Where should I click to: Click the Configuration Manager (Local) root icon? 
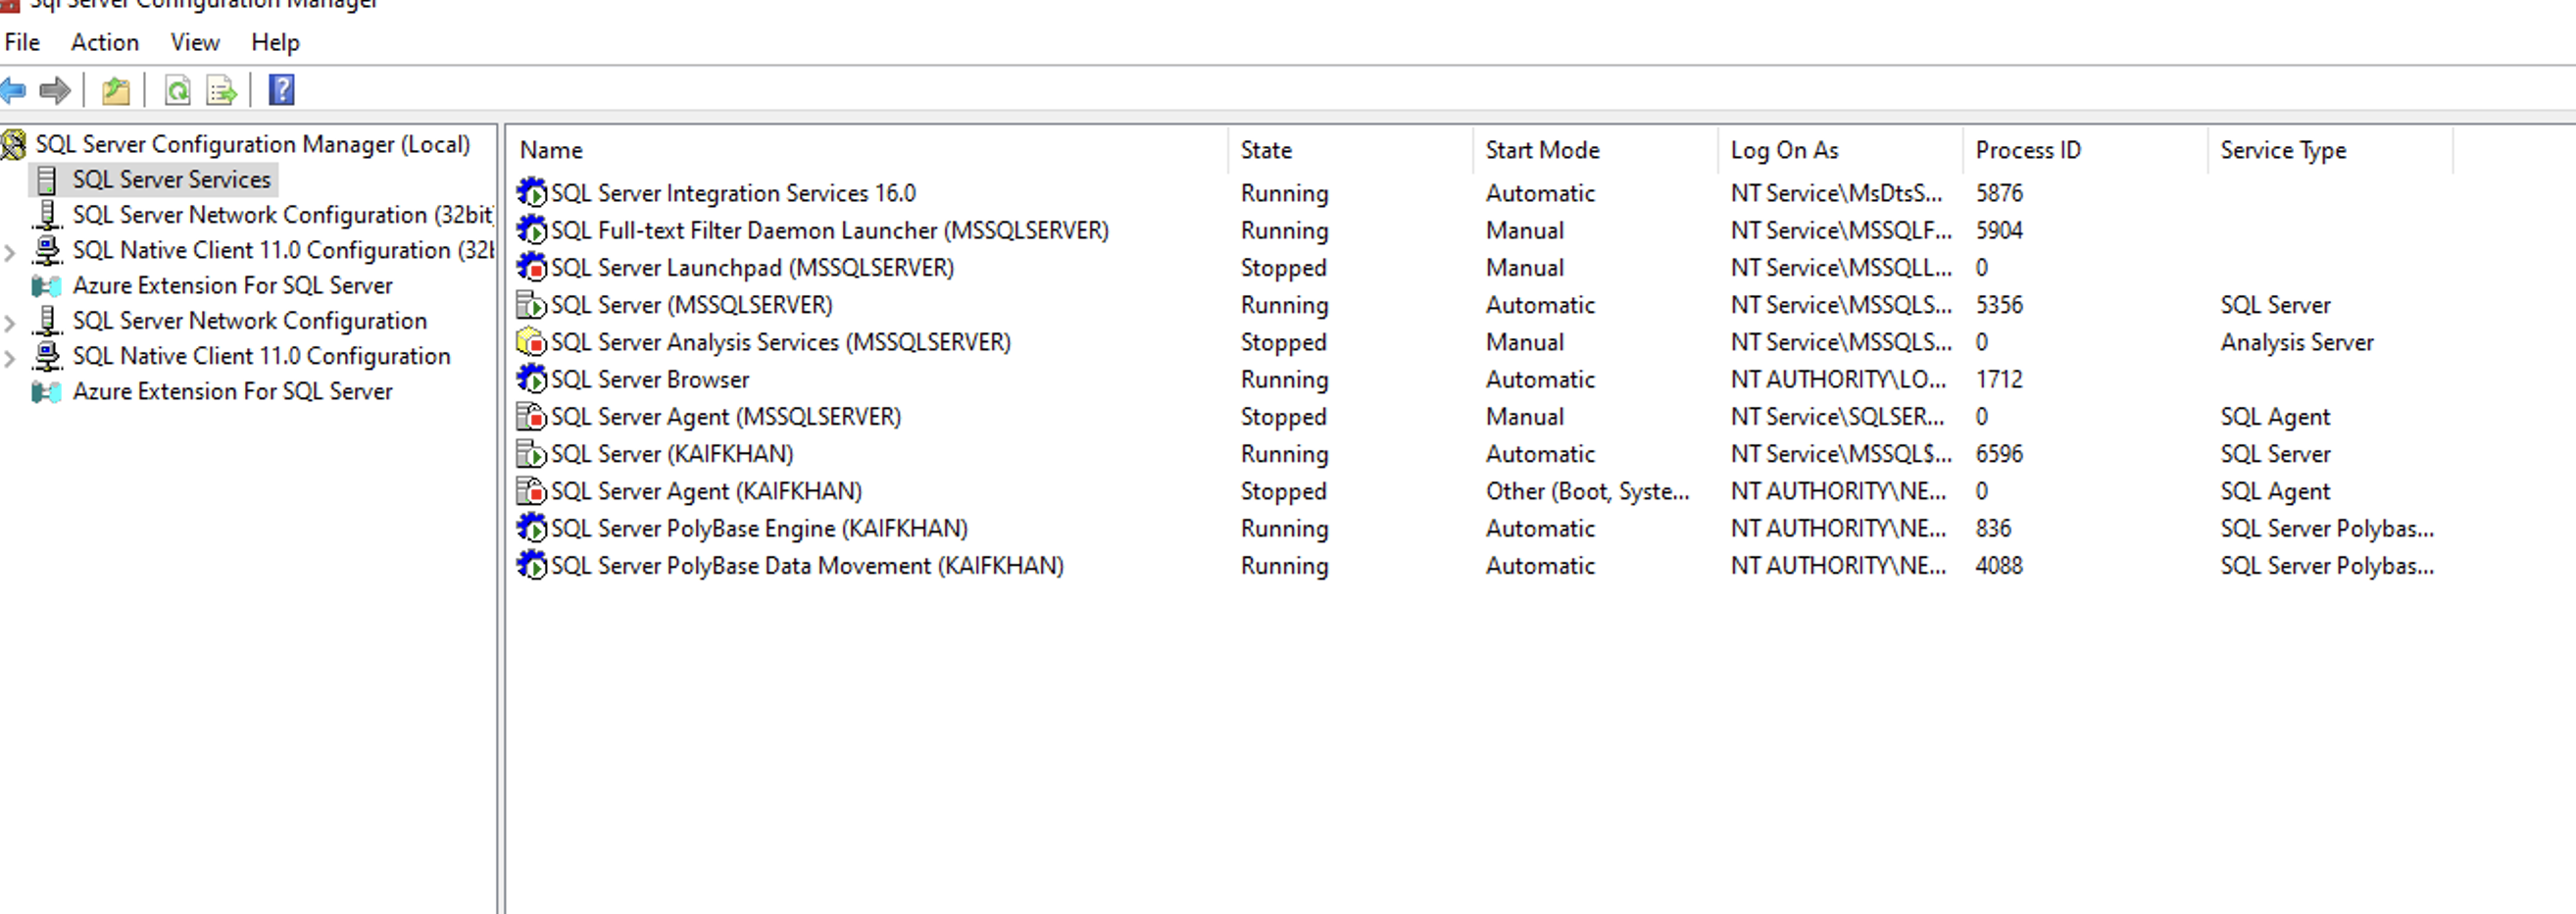pos(14,144)
